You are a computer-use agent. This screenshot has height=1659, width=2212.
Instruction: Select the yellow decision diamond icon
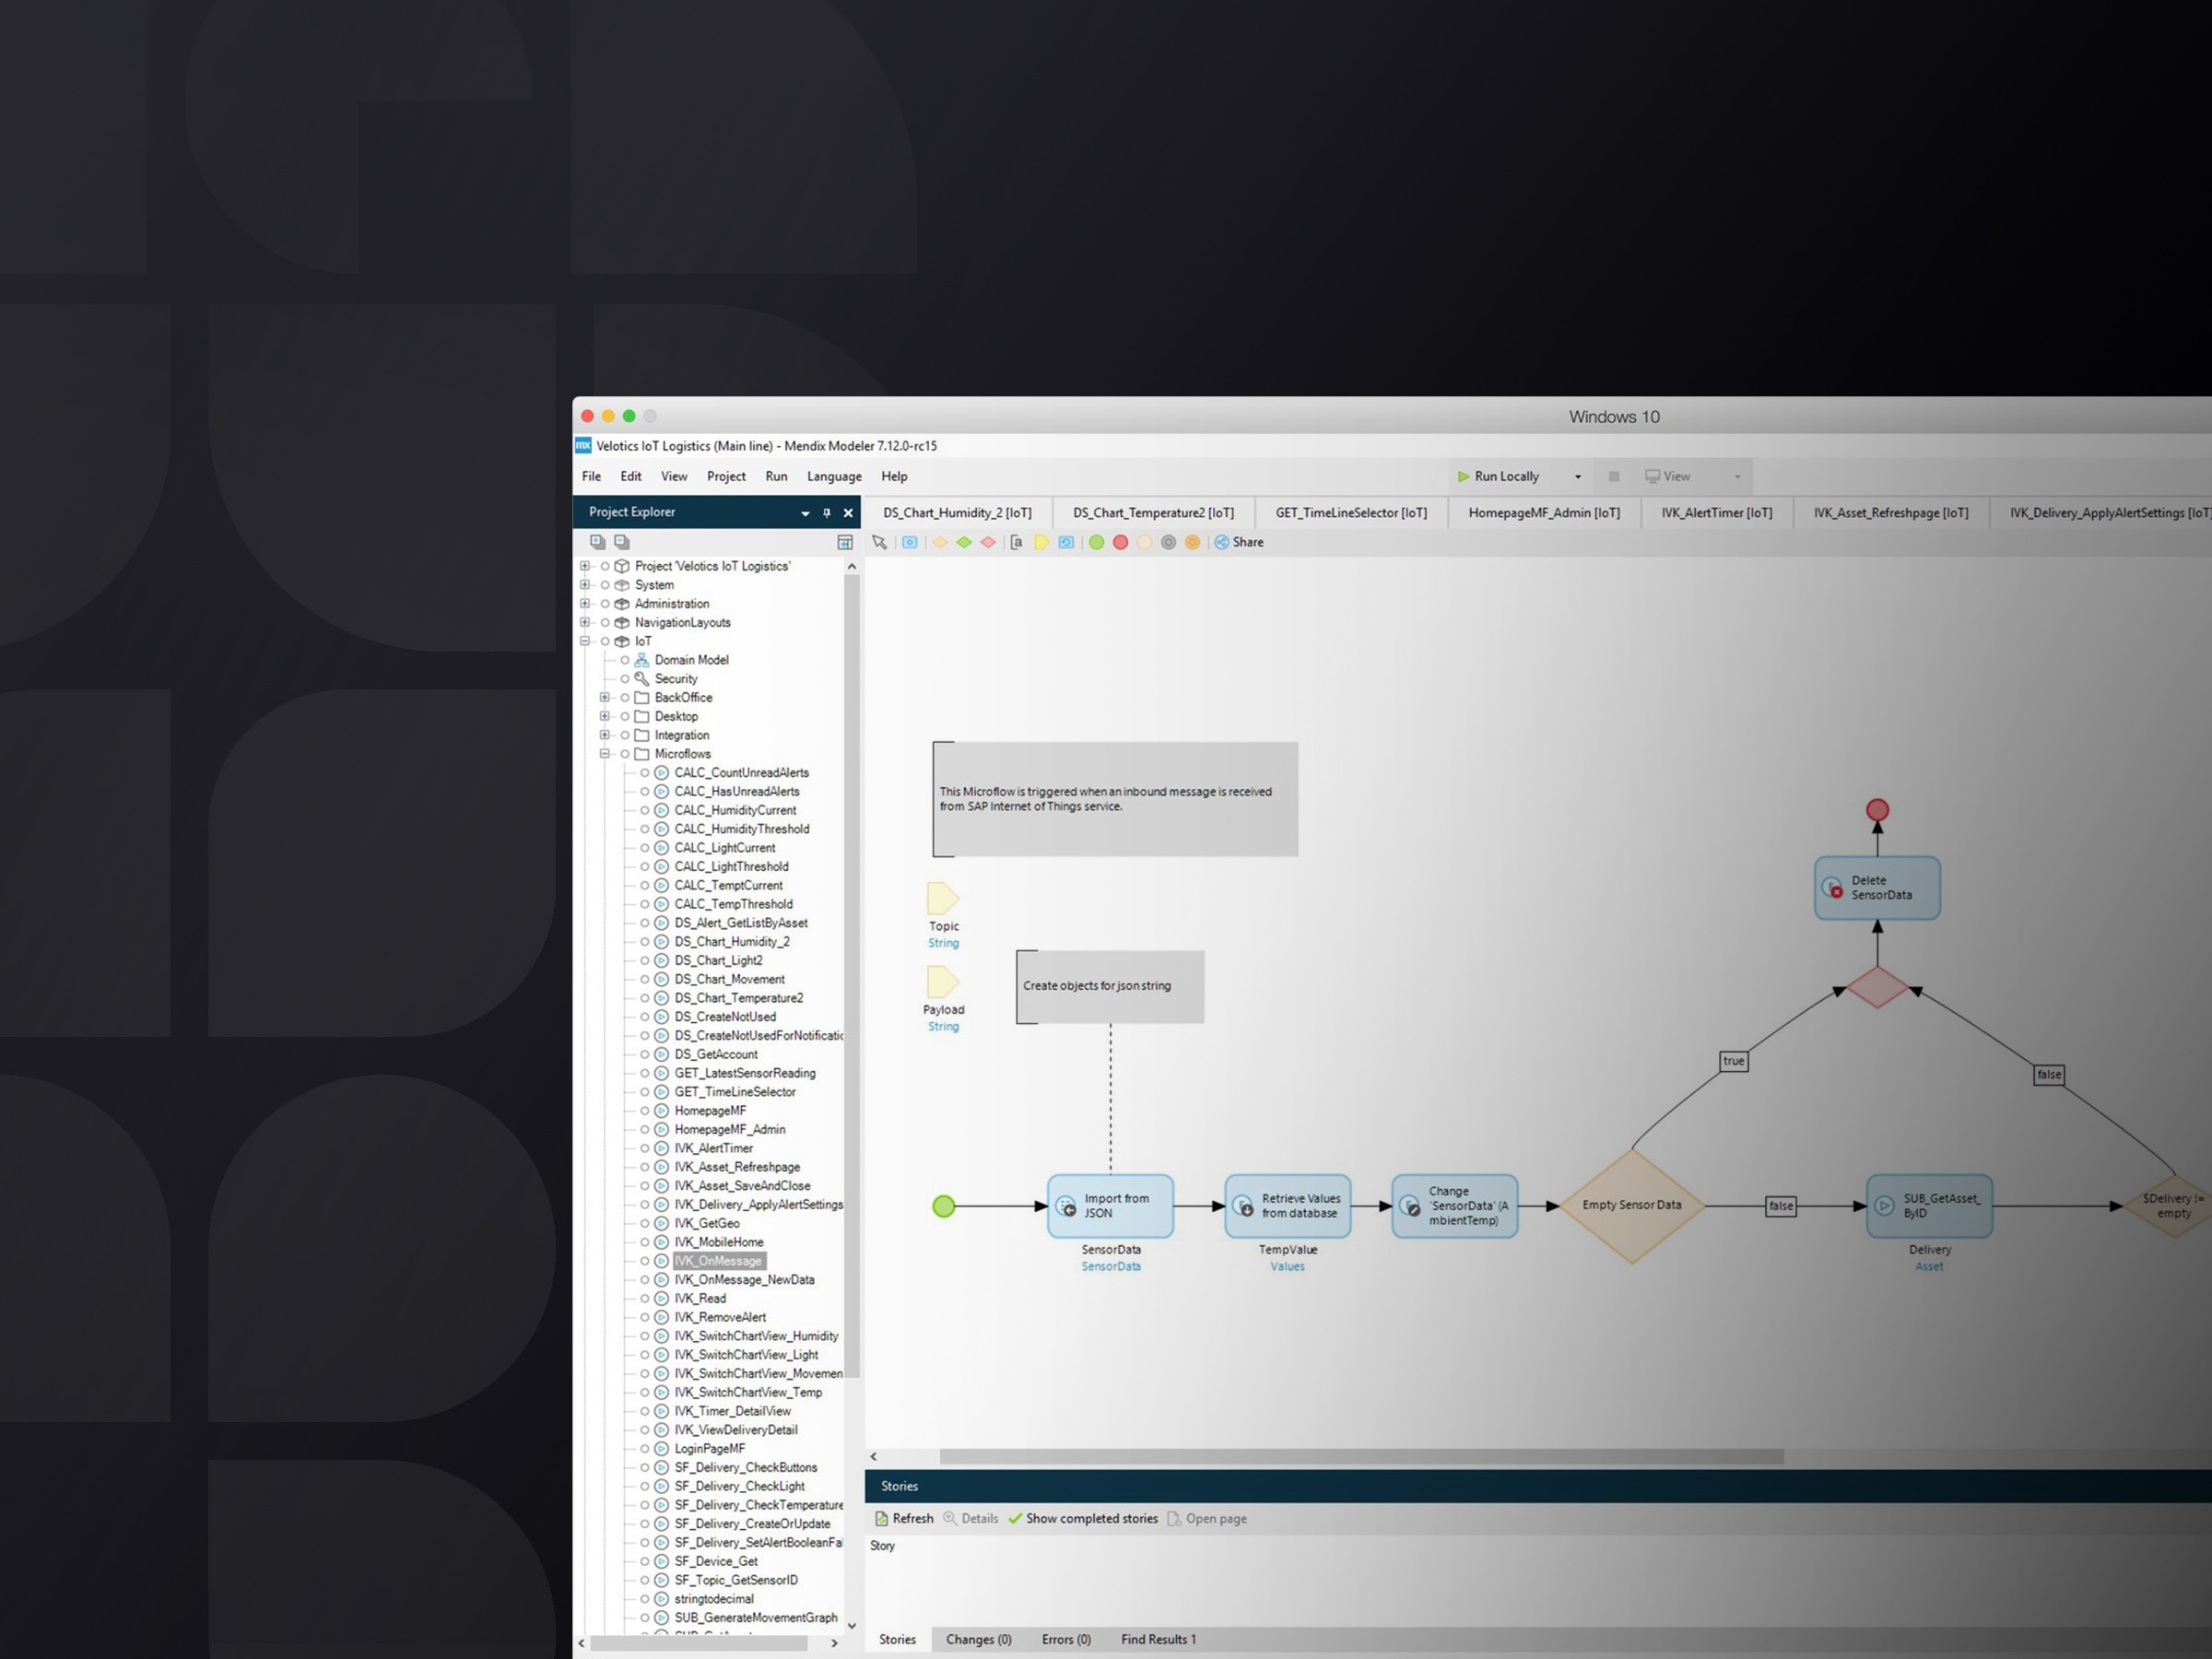click(941, 542)
